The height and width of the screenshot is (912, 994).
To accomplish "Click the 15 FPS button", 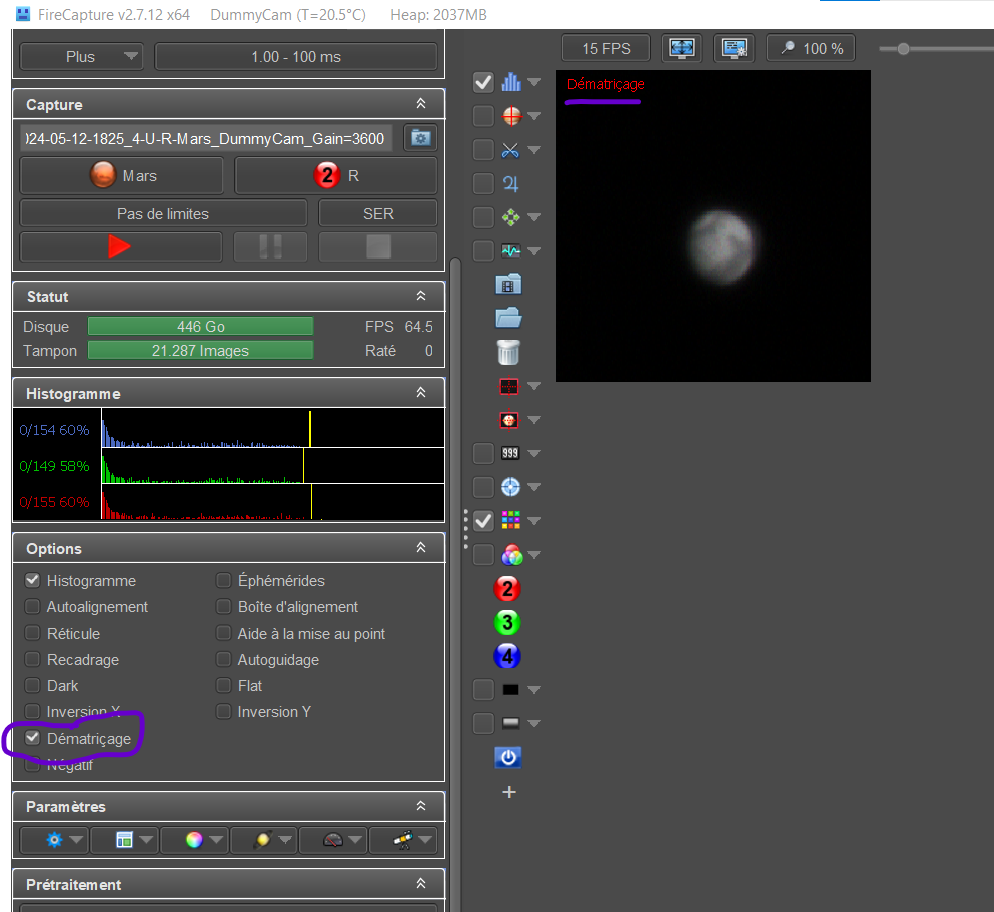I will (x=606, y=48).
